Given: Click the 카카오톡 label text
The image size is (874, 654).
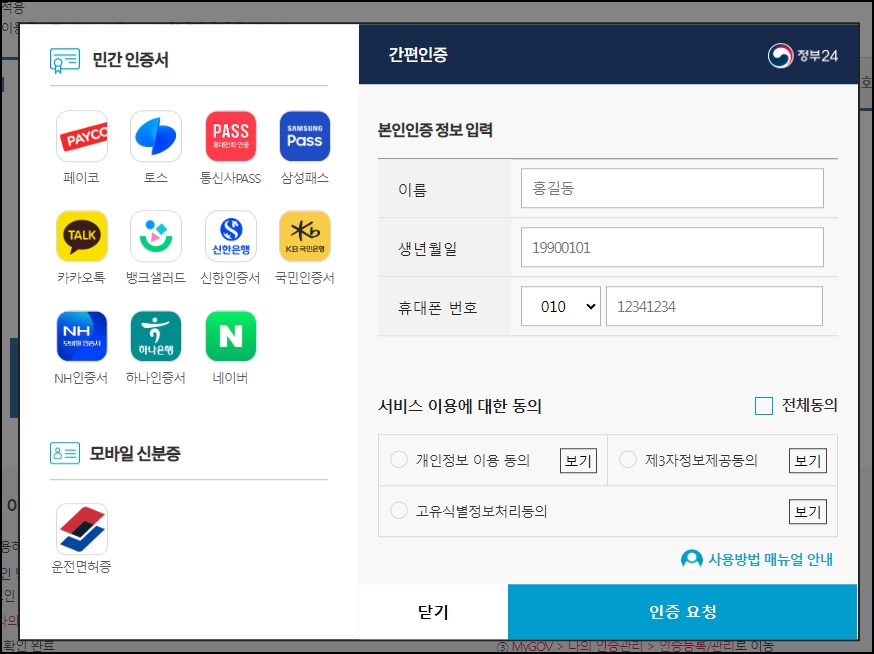Looking at the screenshot, I should click(81, 278).
